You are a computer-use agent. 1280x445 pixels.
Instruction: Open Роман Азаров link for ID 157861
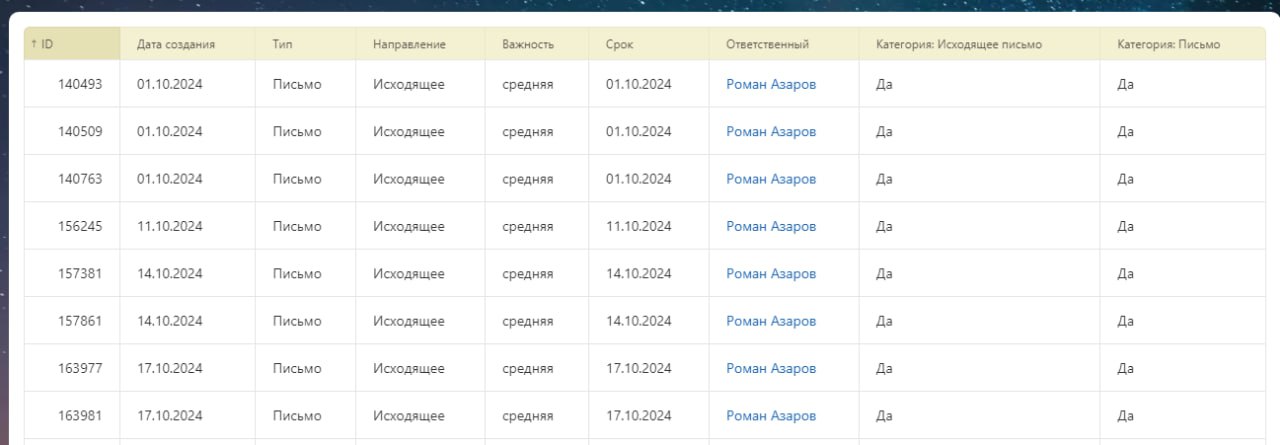point(771,321)
